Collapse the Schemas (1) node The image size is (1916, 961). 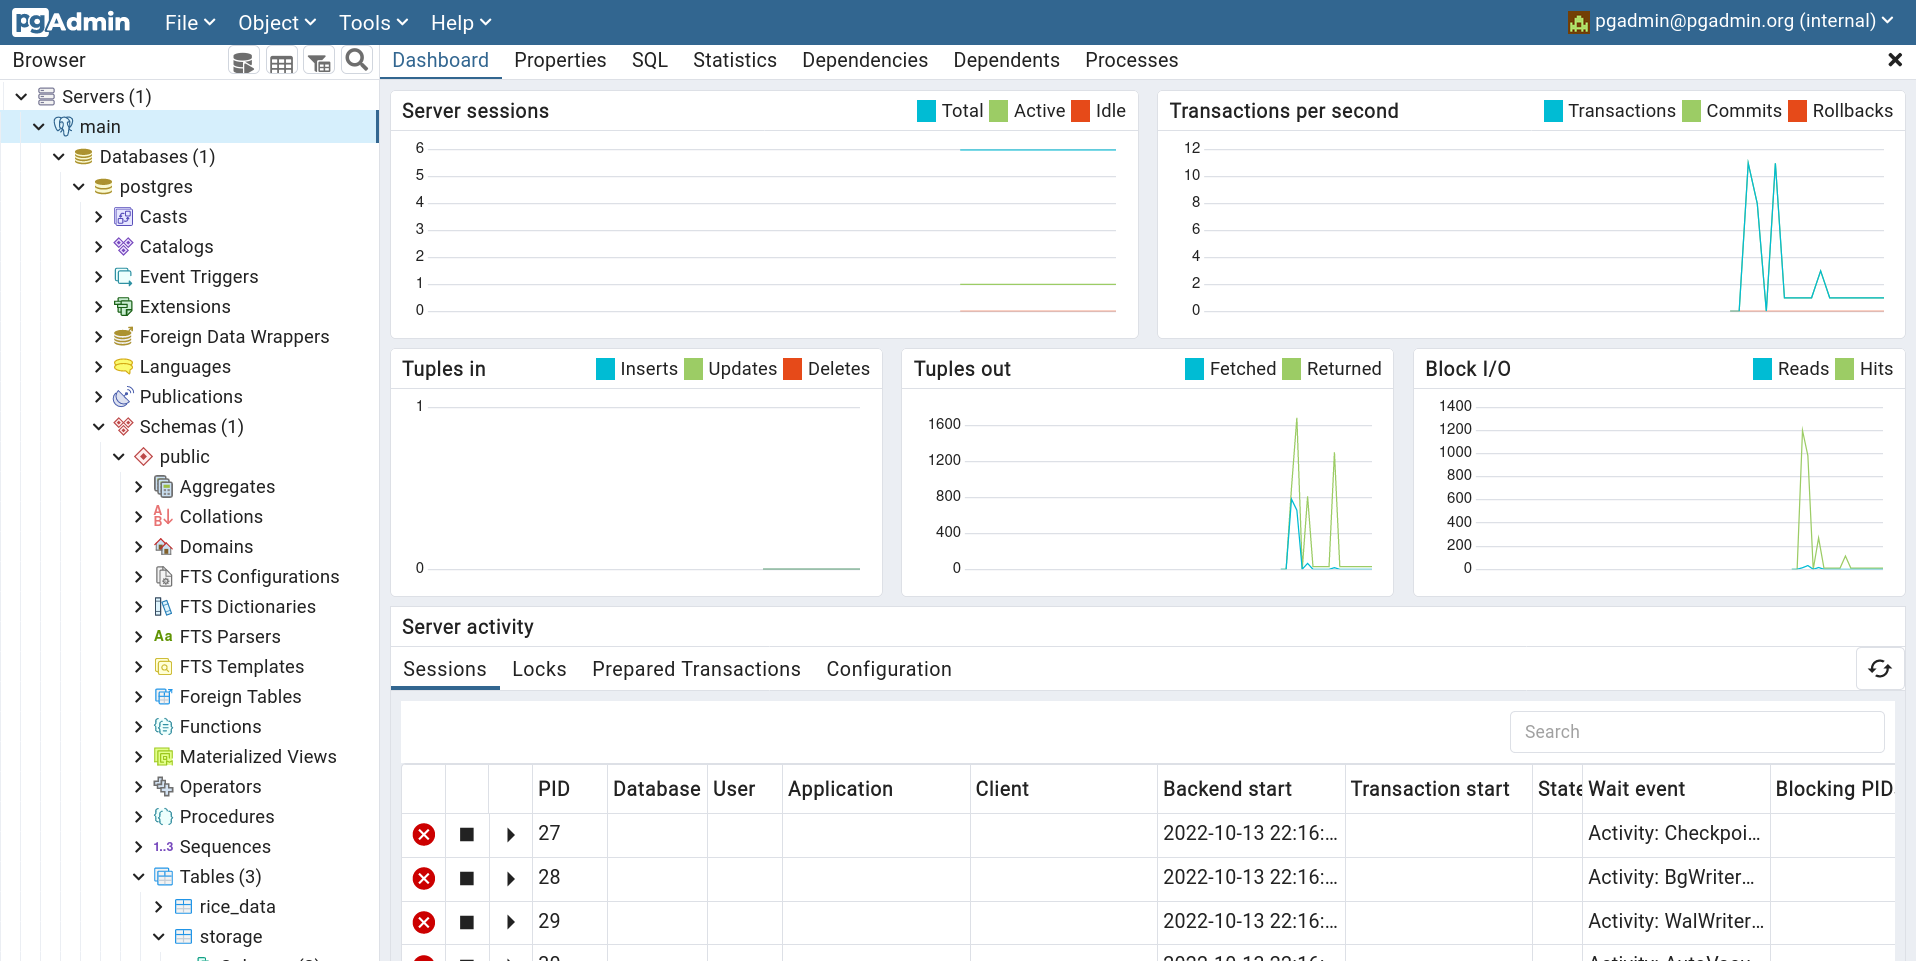point(99,427)
